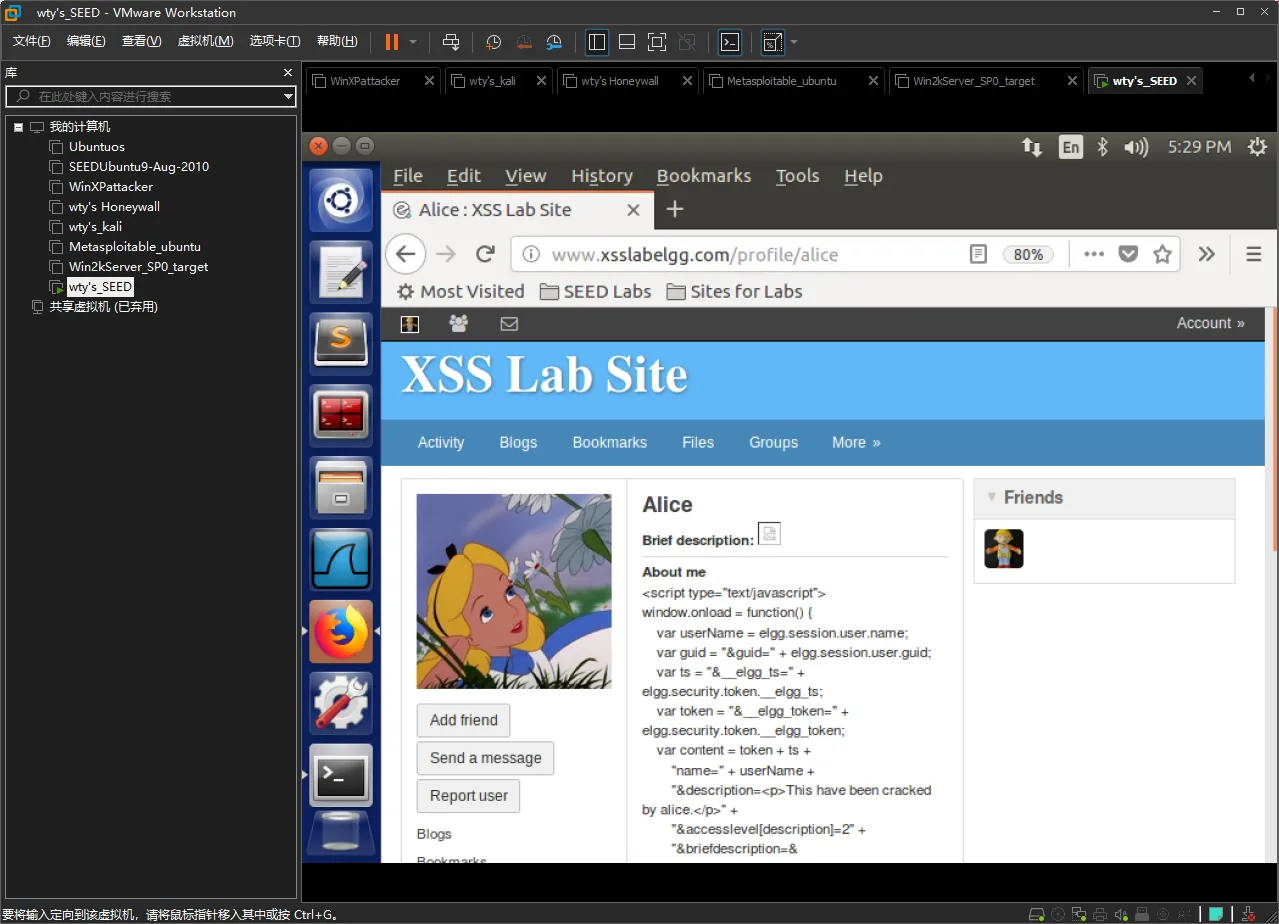Close the library panel with X
1279x924 pixels.
coord(288,73)
